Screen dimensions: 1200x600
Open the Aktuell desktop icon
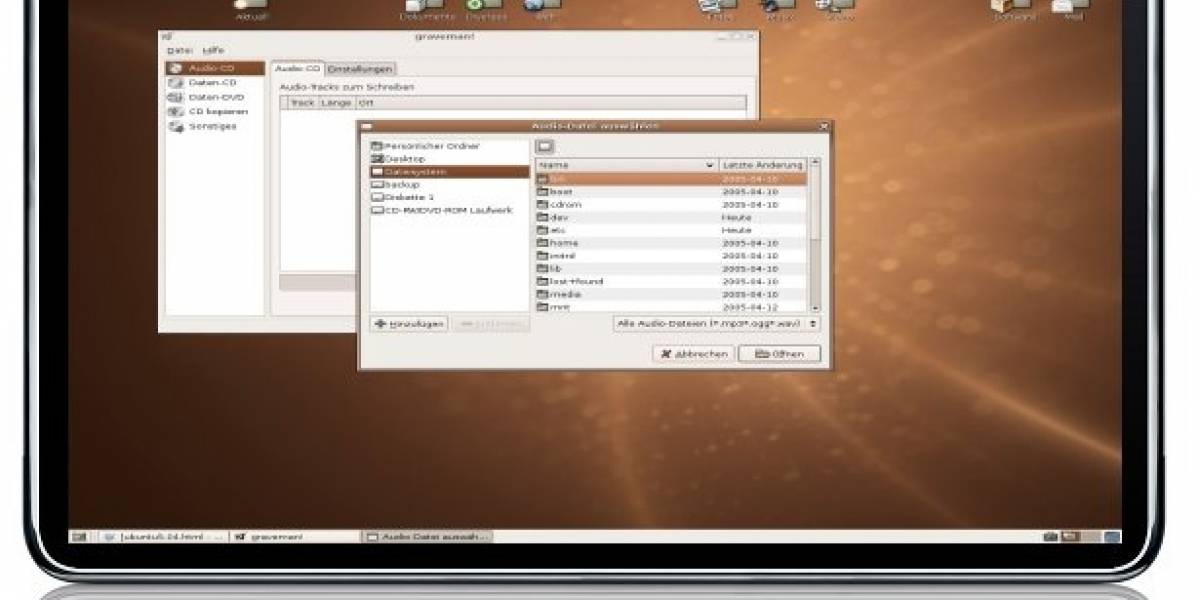point(251,10)
